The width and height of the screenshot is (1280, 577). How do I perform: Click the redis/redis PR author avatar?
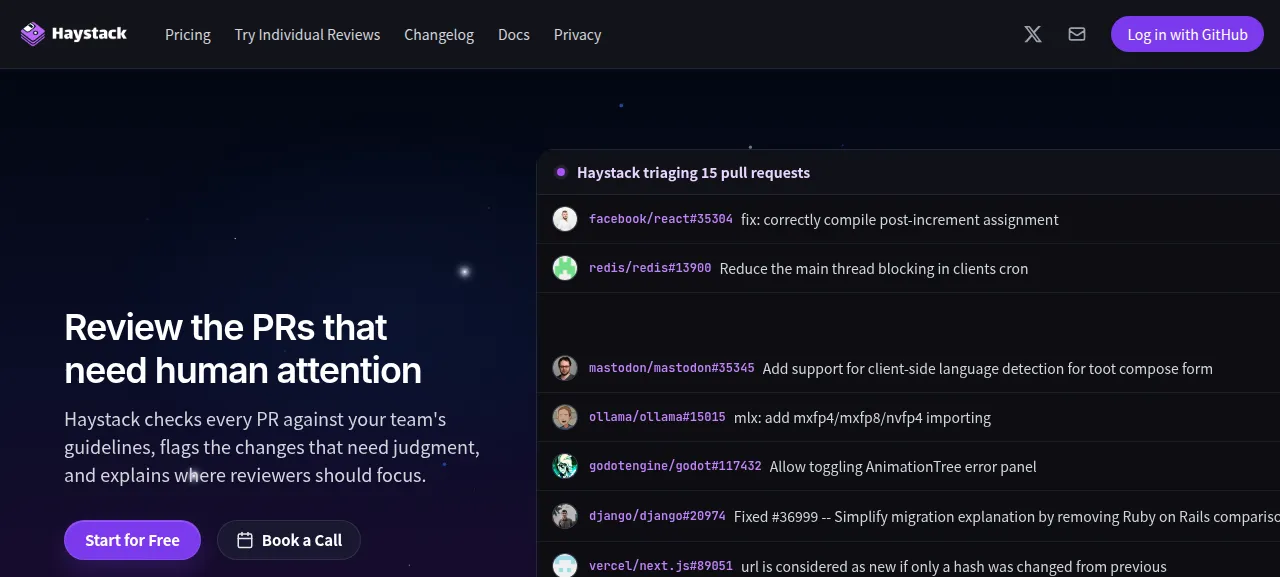565,268
